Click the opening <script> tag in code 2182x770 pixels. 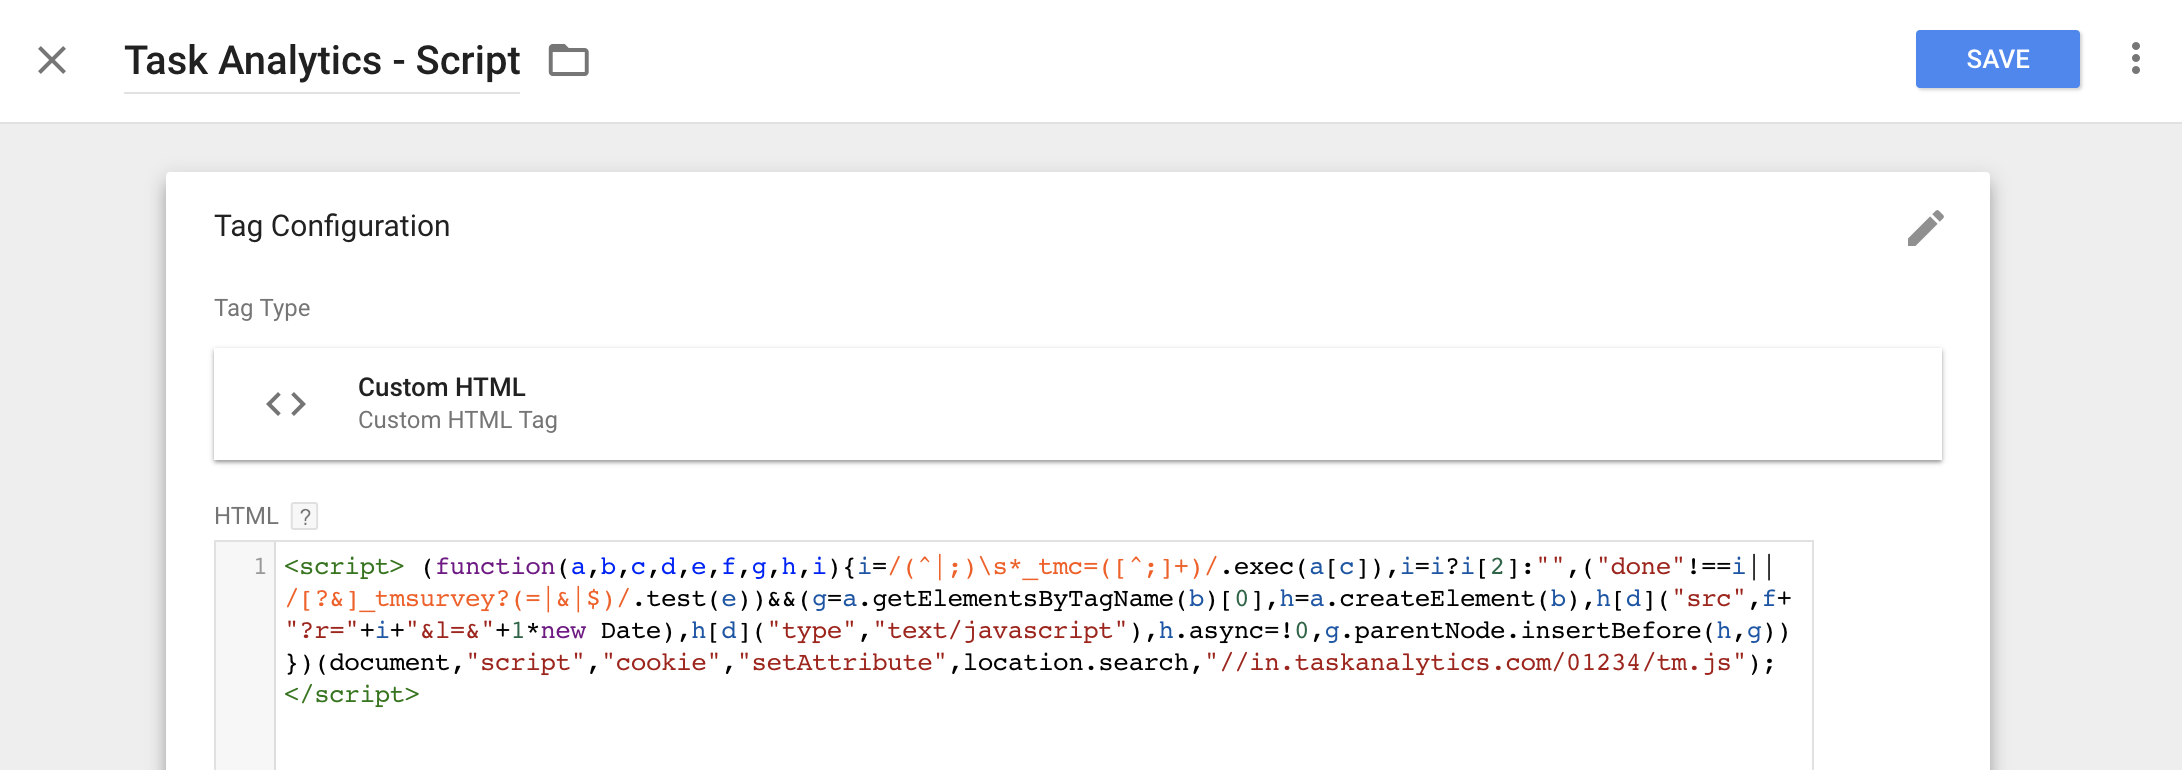(344, 567)
